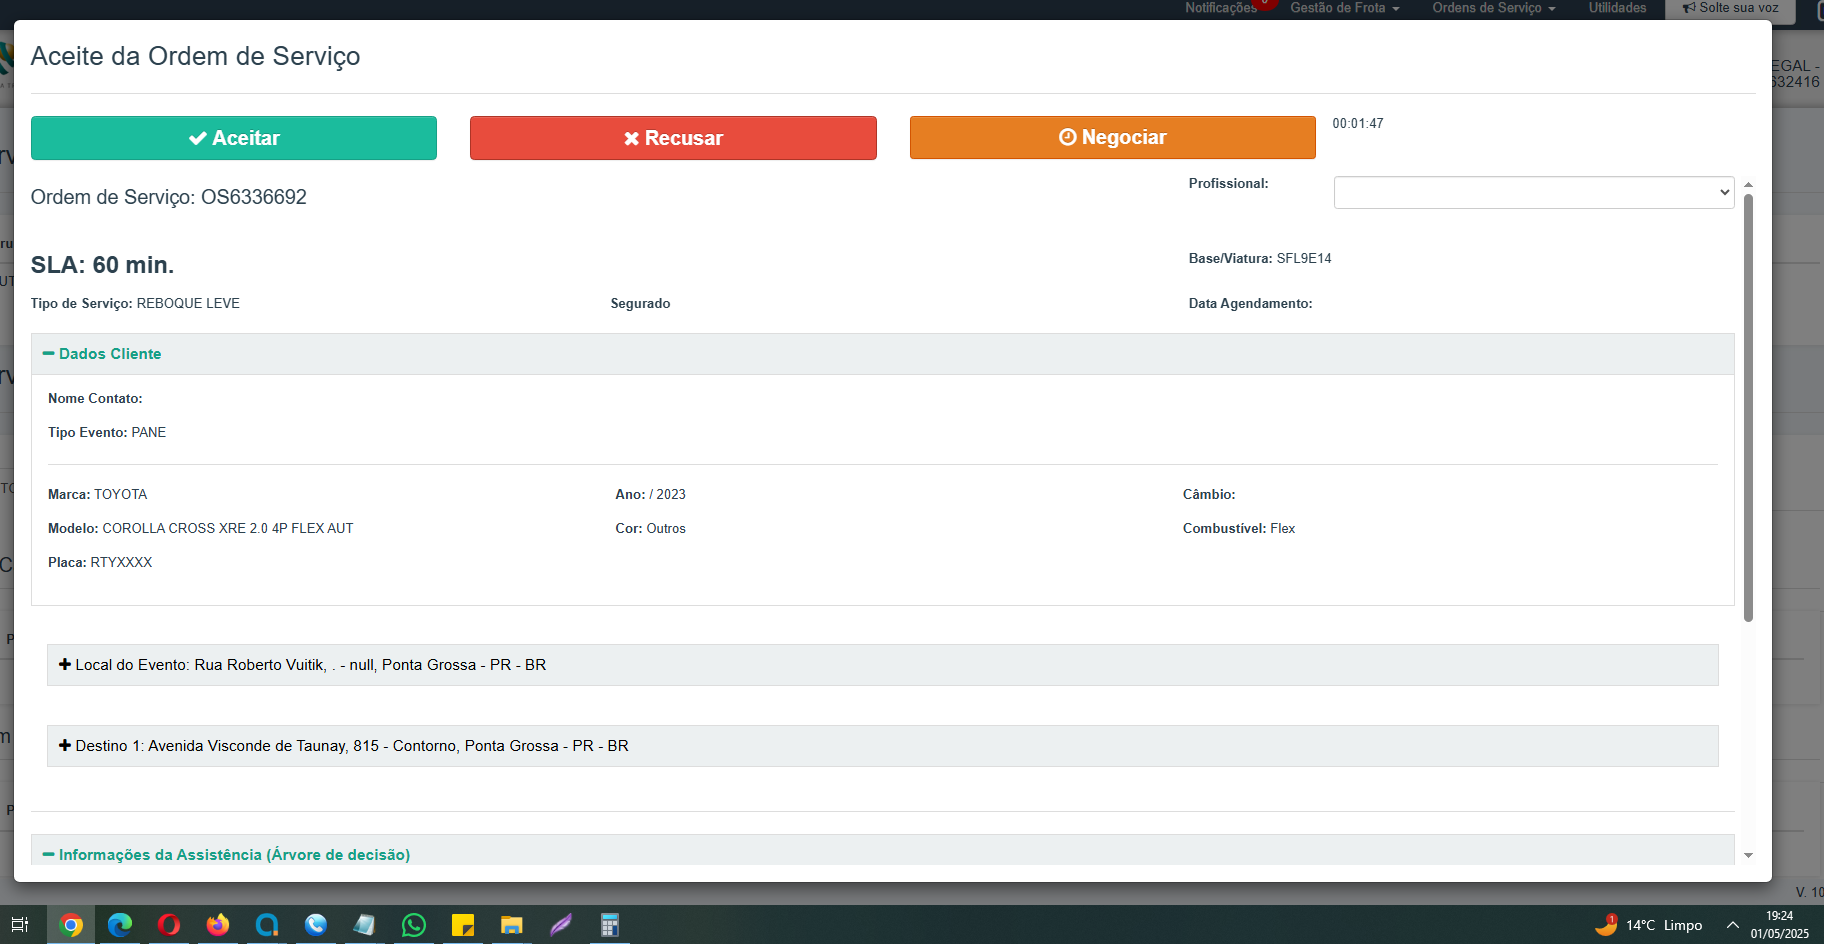Image resolution: width=1824 pixels, height=944 pixels.
Task: Click Tipo Evento value PANE
Action: click(x=149, y=433)
